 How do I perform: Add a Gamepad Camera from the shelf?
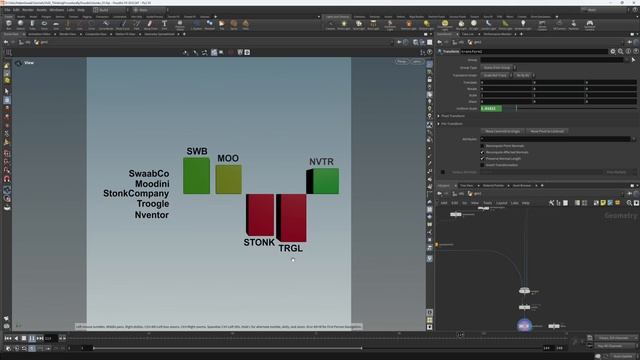[590, 25]
